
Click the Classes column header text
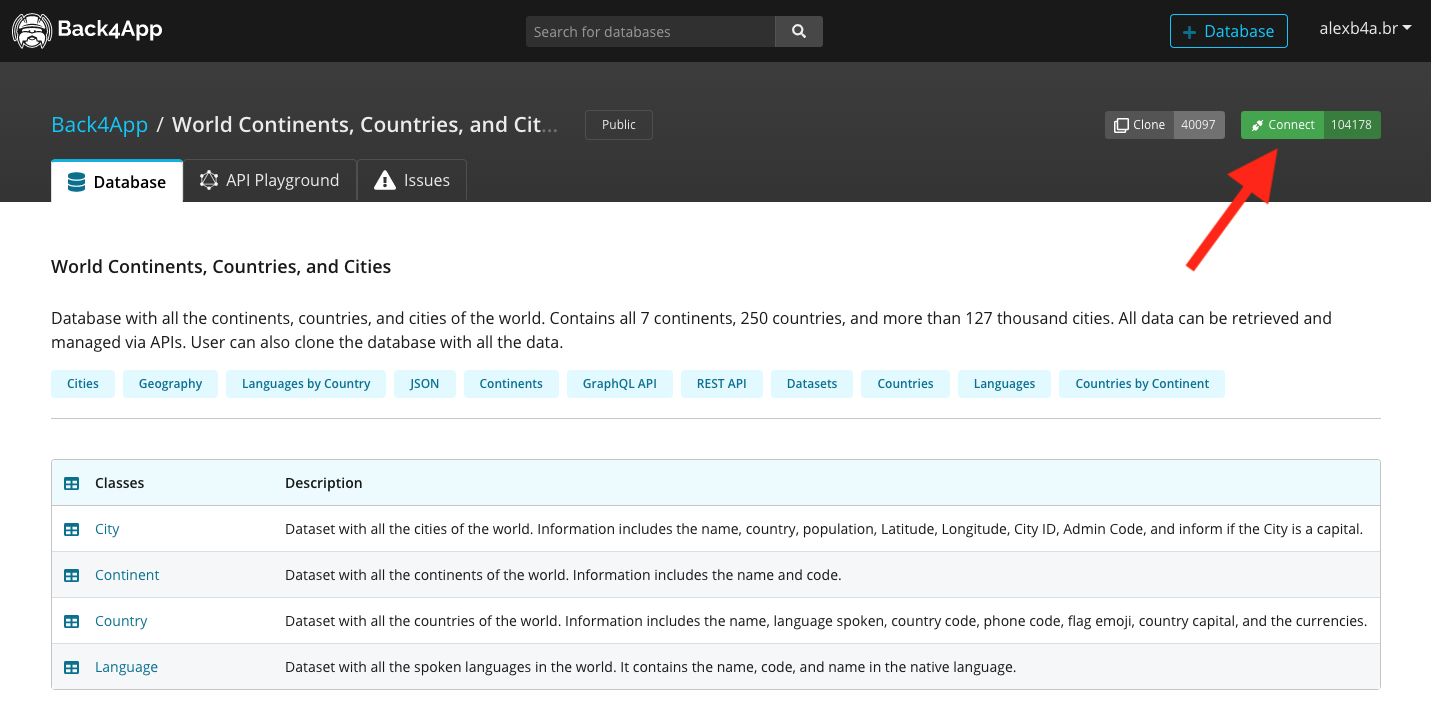click(x=120, y=483)
